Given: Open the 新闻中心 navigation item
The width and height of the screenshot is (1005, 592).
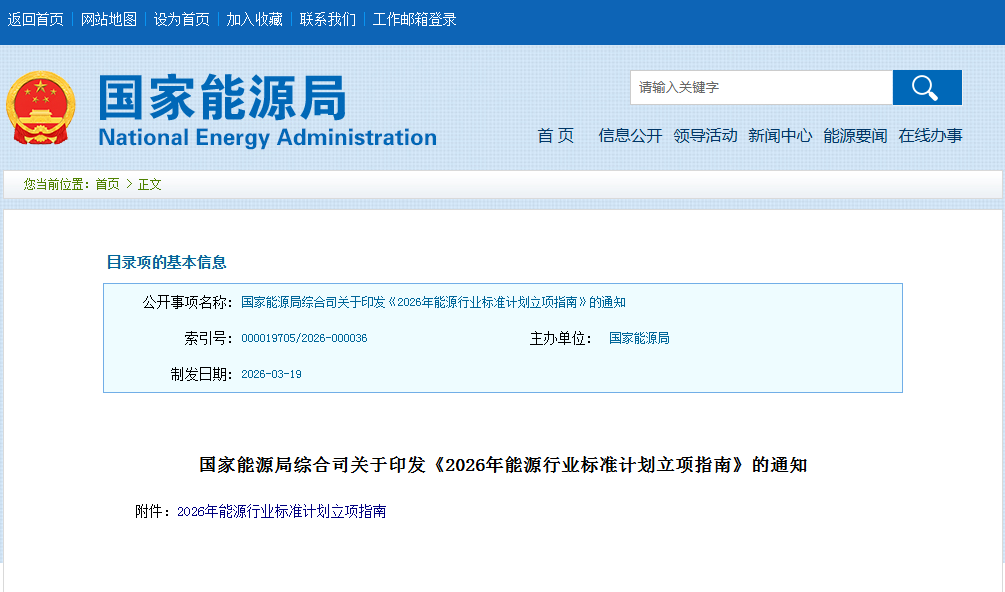Looking at the screenshot, I should (x=780, y=136).
